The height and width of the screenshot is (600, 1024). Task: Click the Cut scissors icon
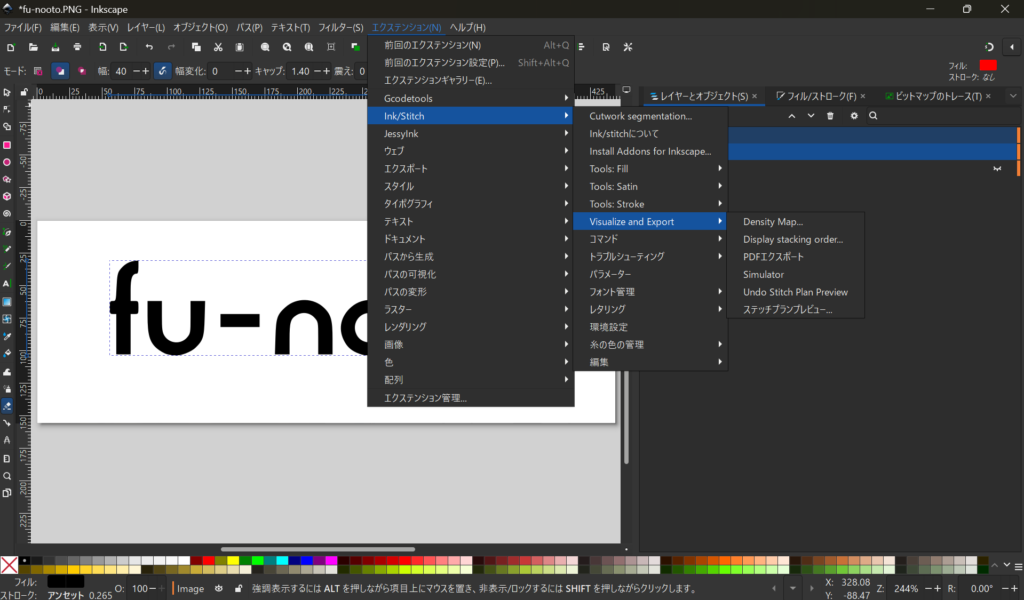click(x=217, y=47)
